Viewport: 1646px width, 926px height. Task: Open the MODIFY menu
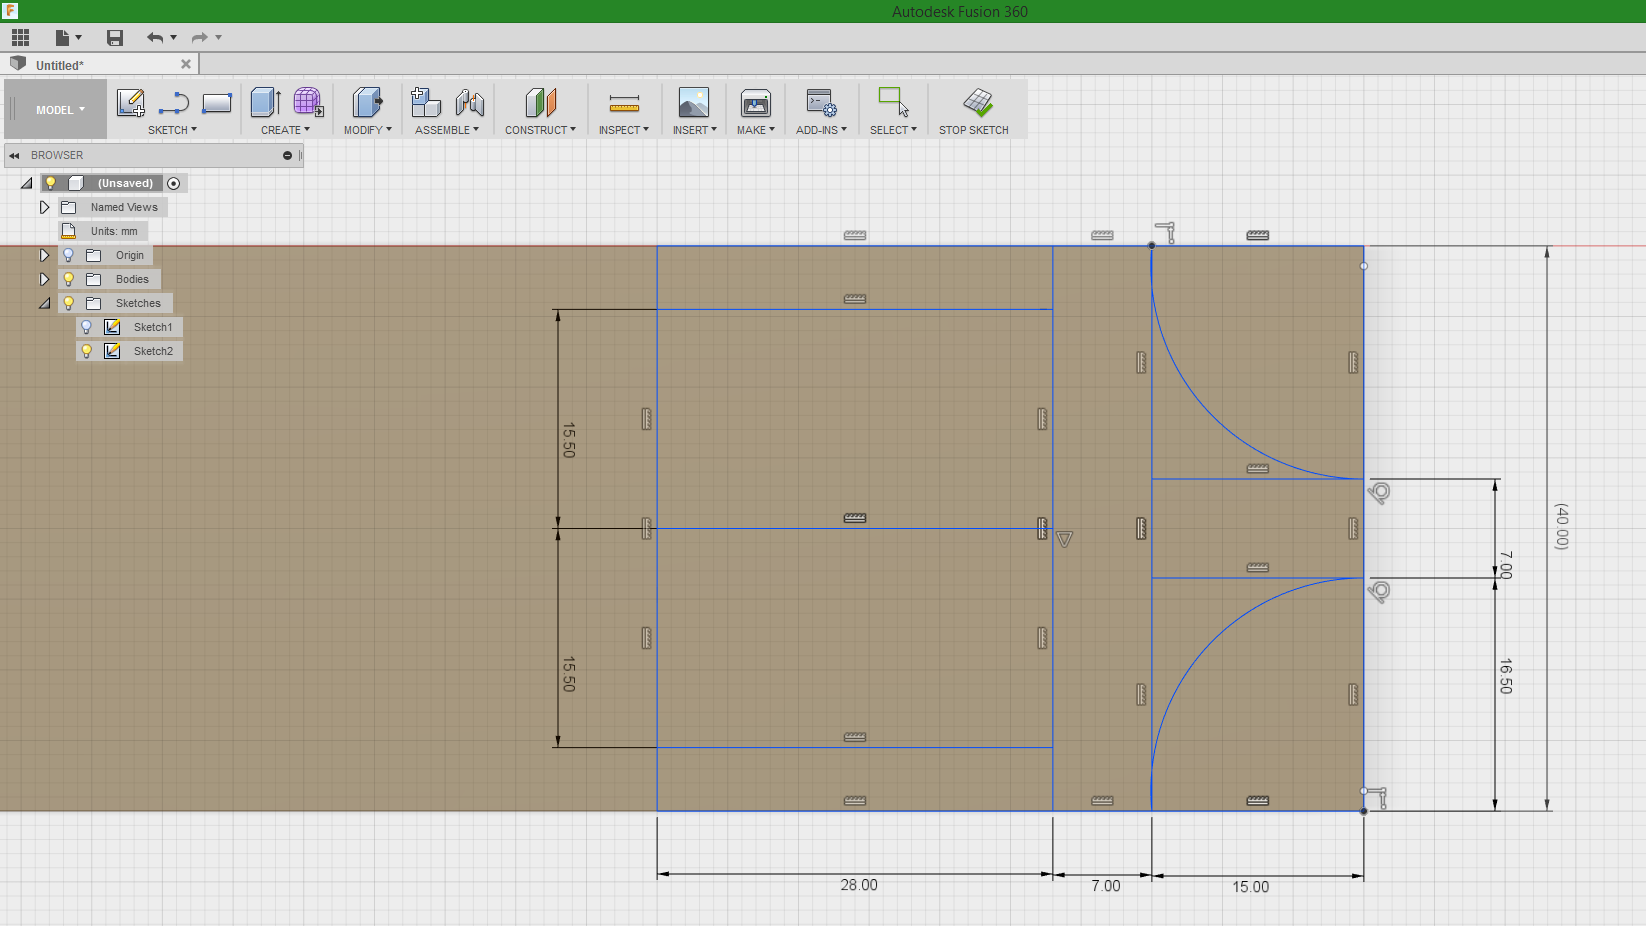(367, 130)
